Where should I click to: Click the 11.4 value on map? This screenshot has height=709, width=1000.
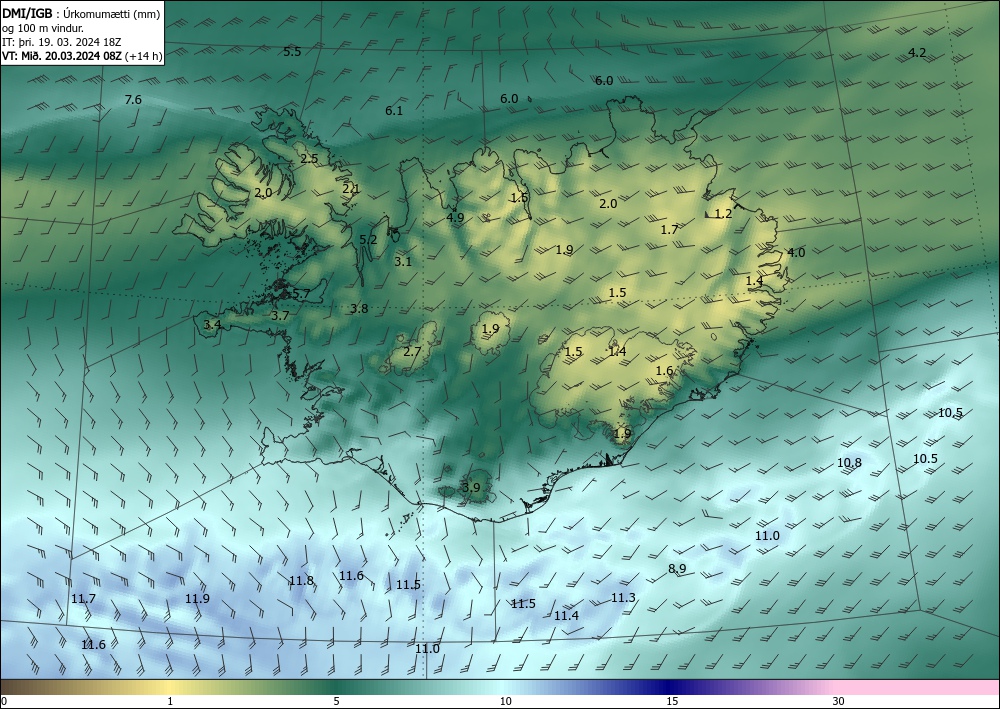point(566,616)
